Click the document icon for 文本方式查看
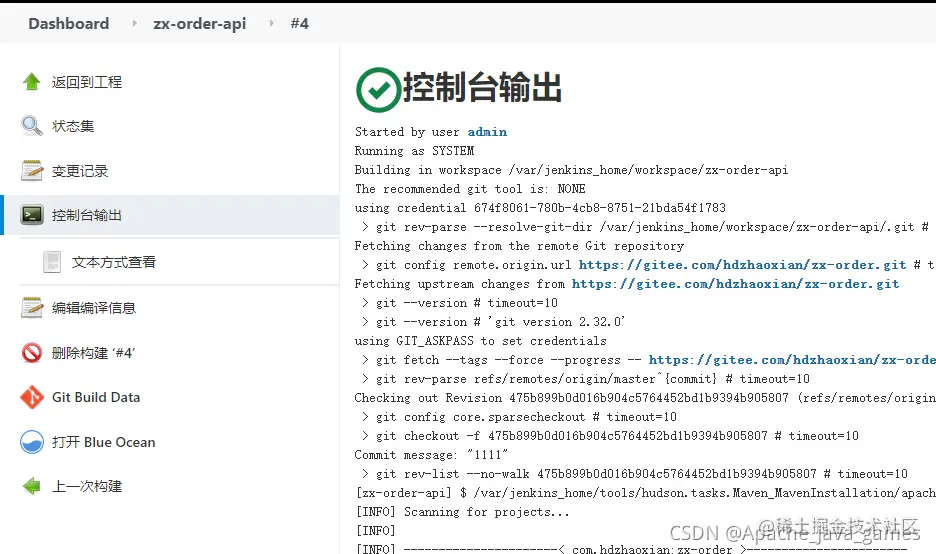936x554 pixels. [52, 262]
